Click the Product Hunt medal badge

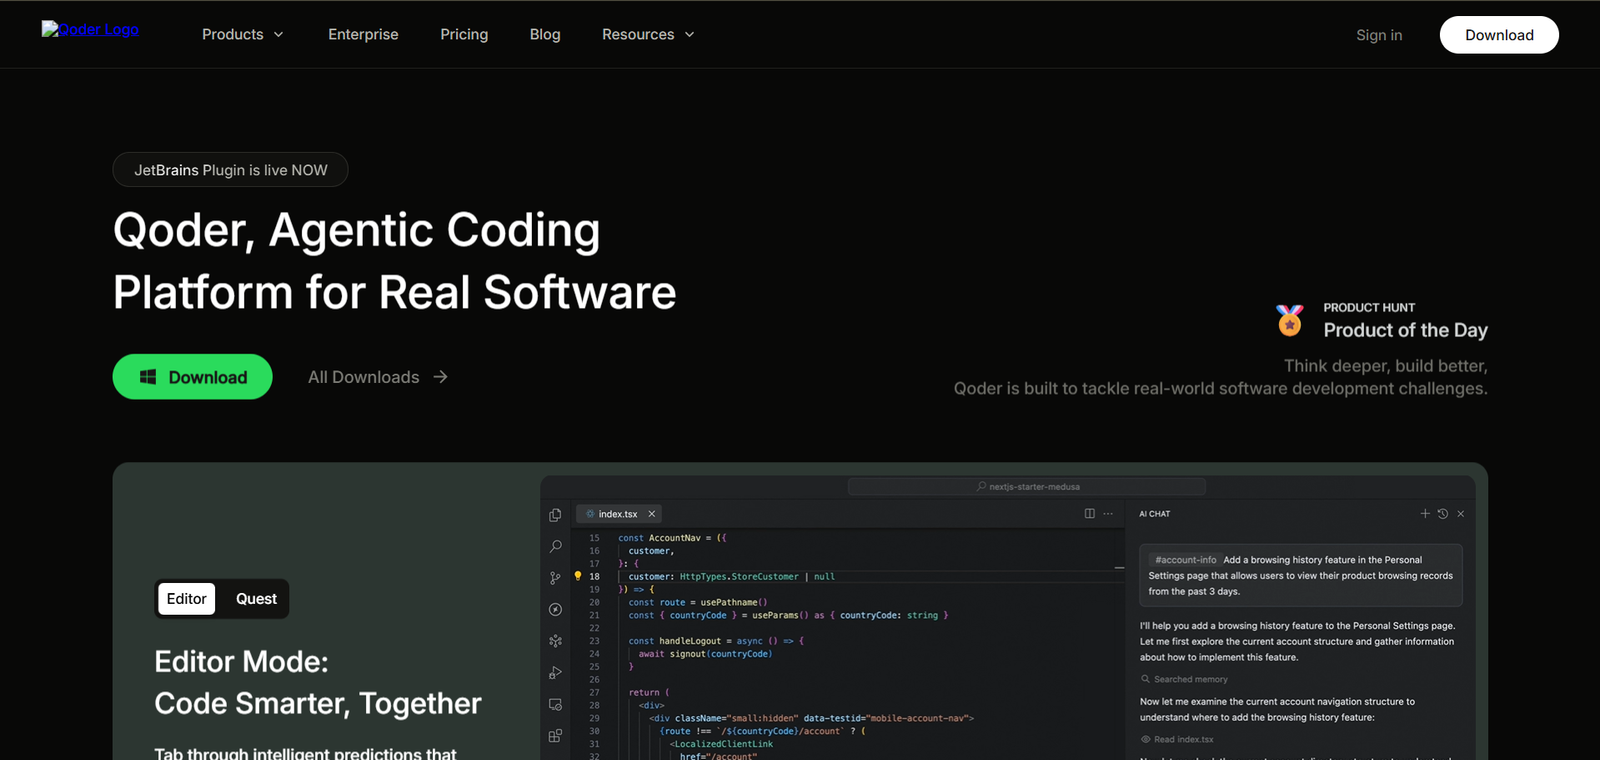[x=1289, y=320]
